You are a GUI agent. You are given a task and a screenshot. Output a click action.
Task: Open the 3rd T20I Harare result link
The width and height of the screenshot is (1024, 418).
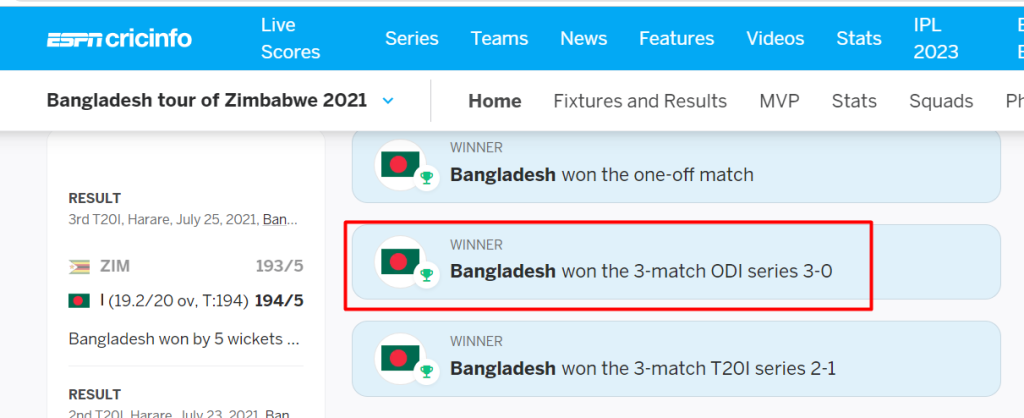185,220
